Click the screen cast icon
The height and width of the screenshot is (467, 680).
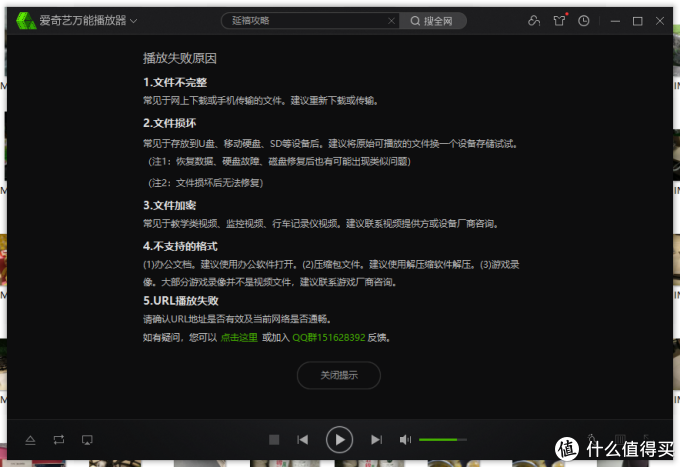click(87, 440)
